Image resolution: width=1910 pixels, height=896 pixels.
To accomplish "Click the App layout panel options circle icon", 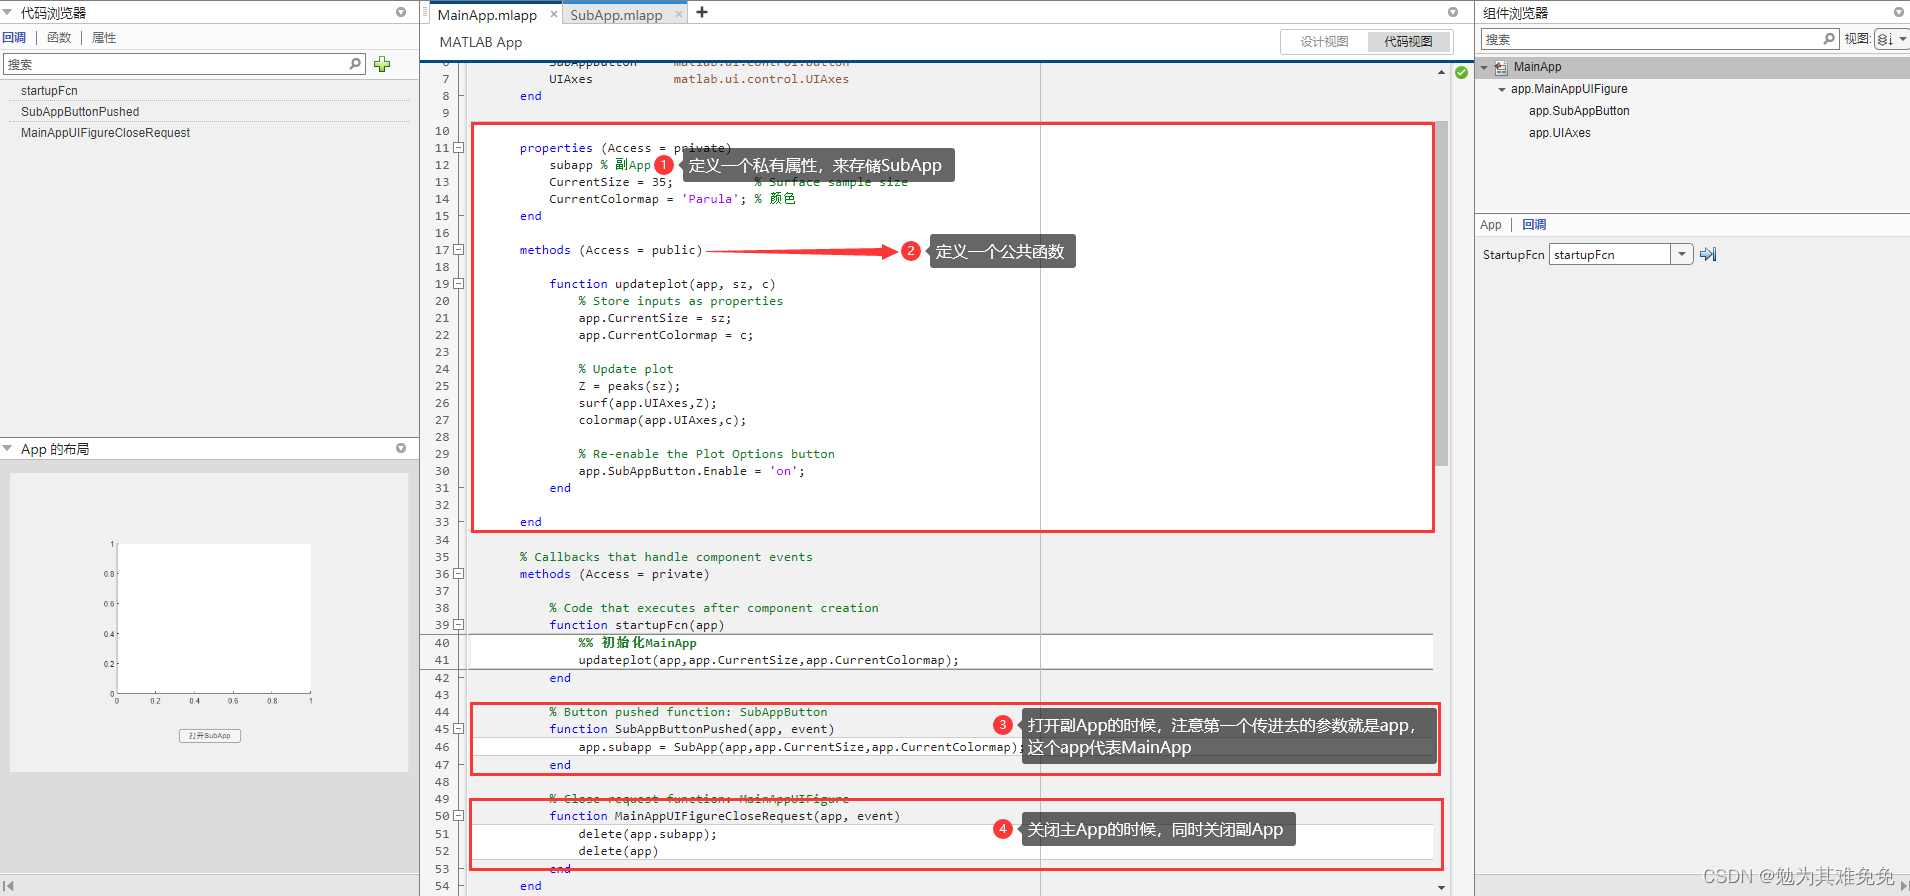I will (401, 448).
